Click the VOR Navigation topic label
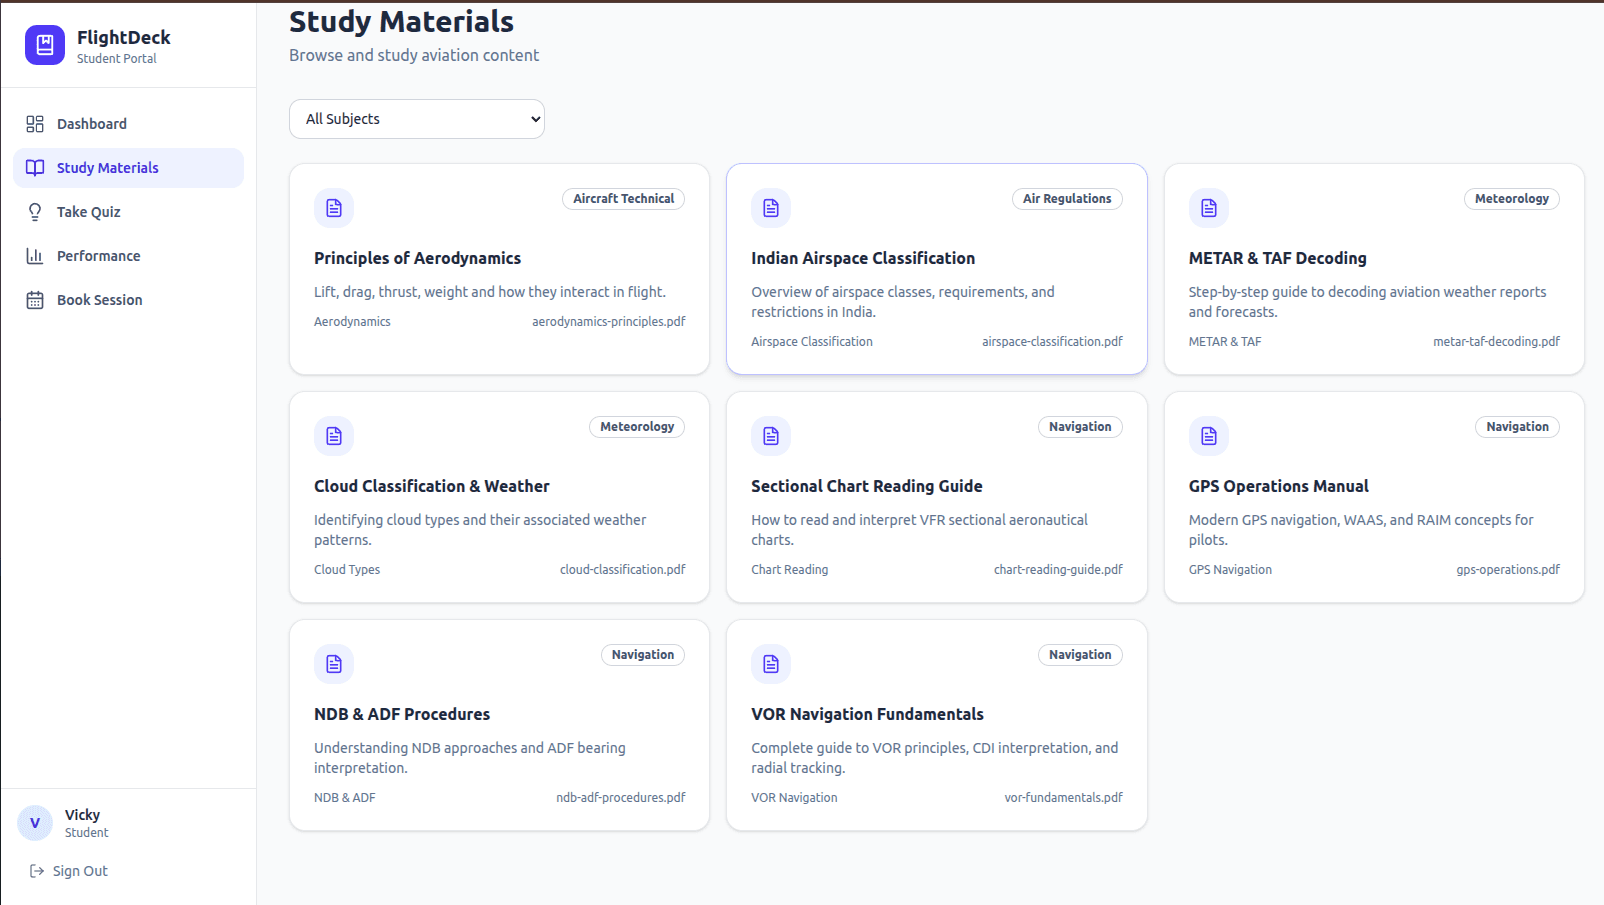The height and width of the screenshot is (905, 1604). click(794, 798)
